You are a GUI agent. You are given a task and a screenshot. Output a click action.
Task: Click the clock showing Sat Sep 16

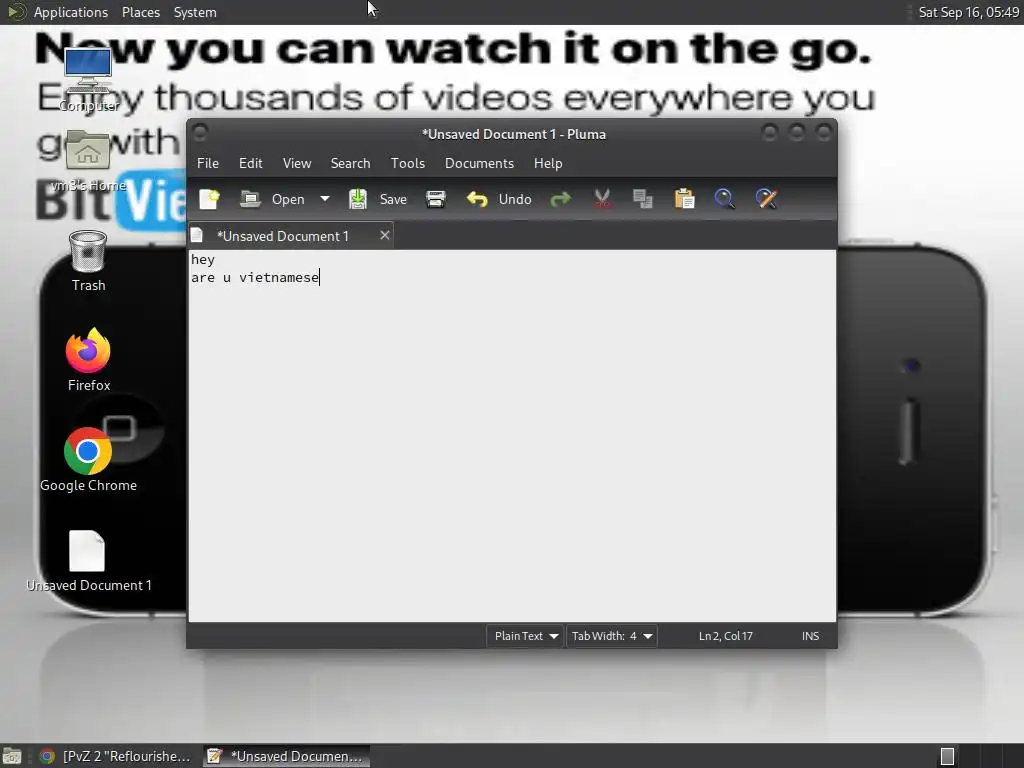tap(968, 12)
